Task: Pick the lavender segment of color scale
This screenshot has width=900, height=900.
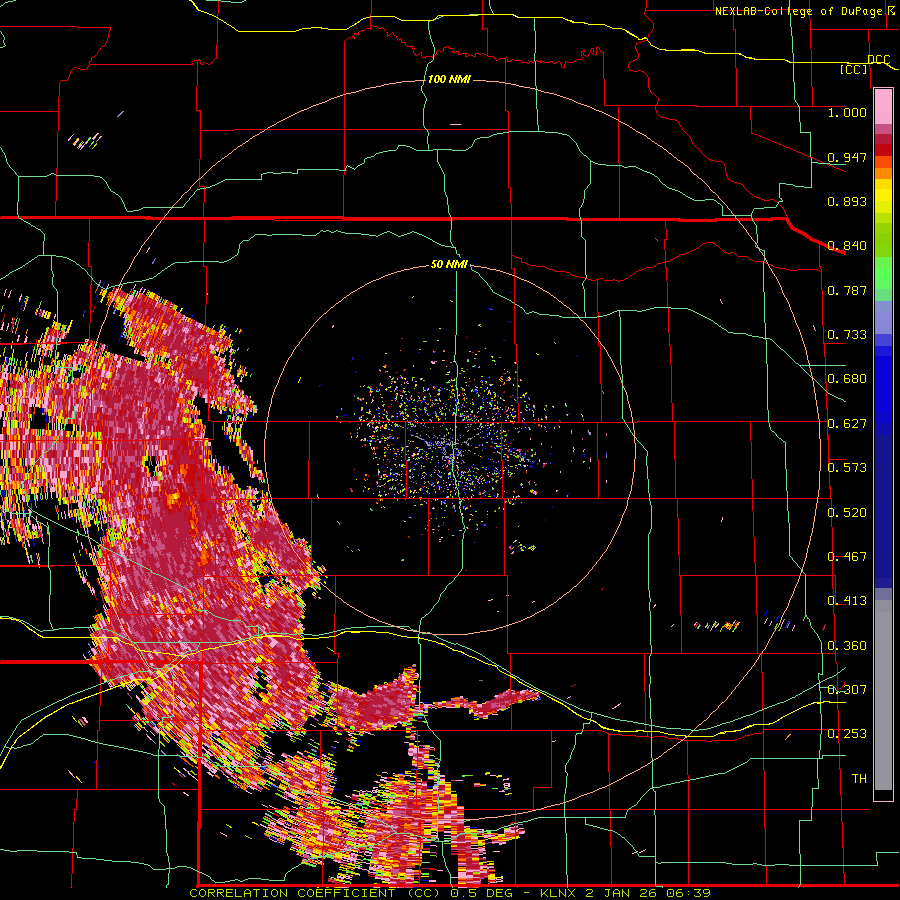Action: click(x=883, y=317)
